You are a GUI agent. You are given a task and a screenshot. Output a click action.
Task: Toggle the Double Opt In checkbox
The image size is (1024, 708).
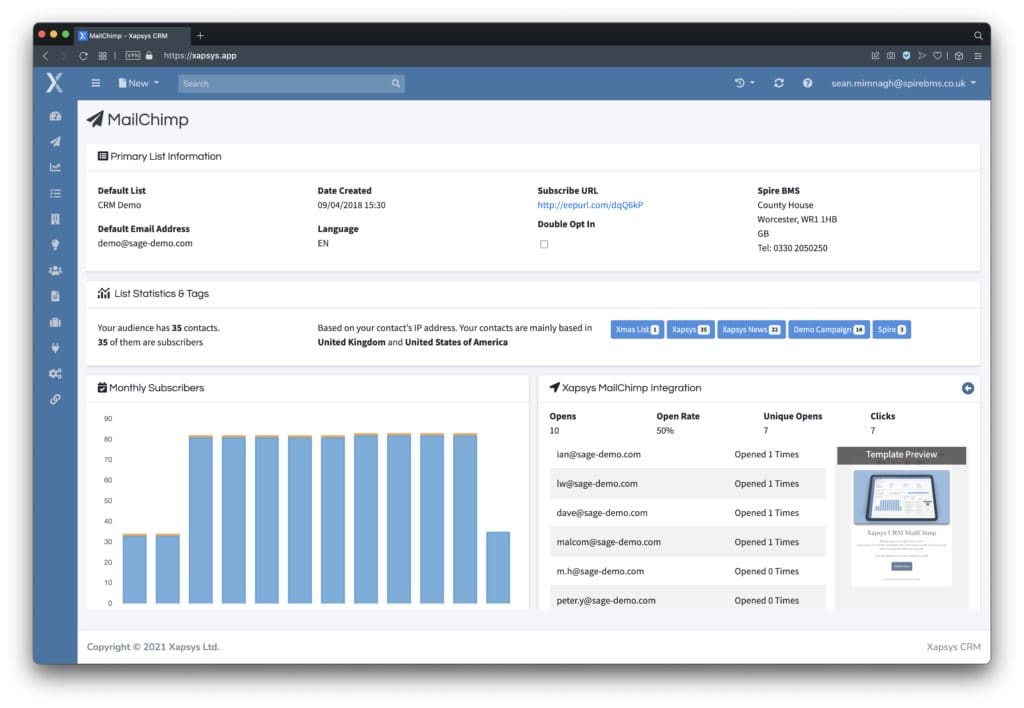pyautogui.click(x=544, y=244)
